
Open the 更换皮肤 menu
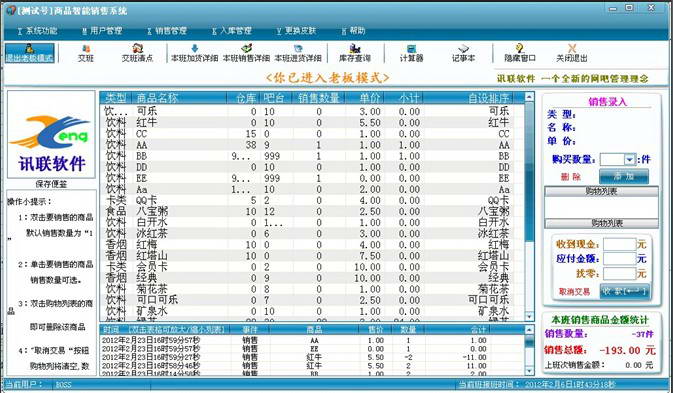click(x=297, y=31)
